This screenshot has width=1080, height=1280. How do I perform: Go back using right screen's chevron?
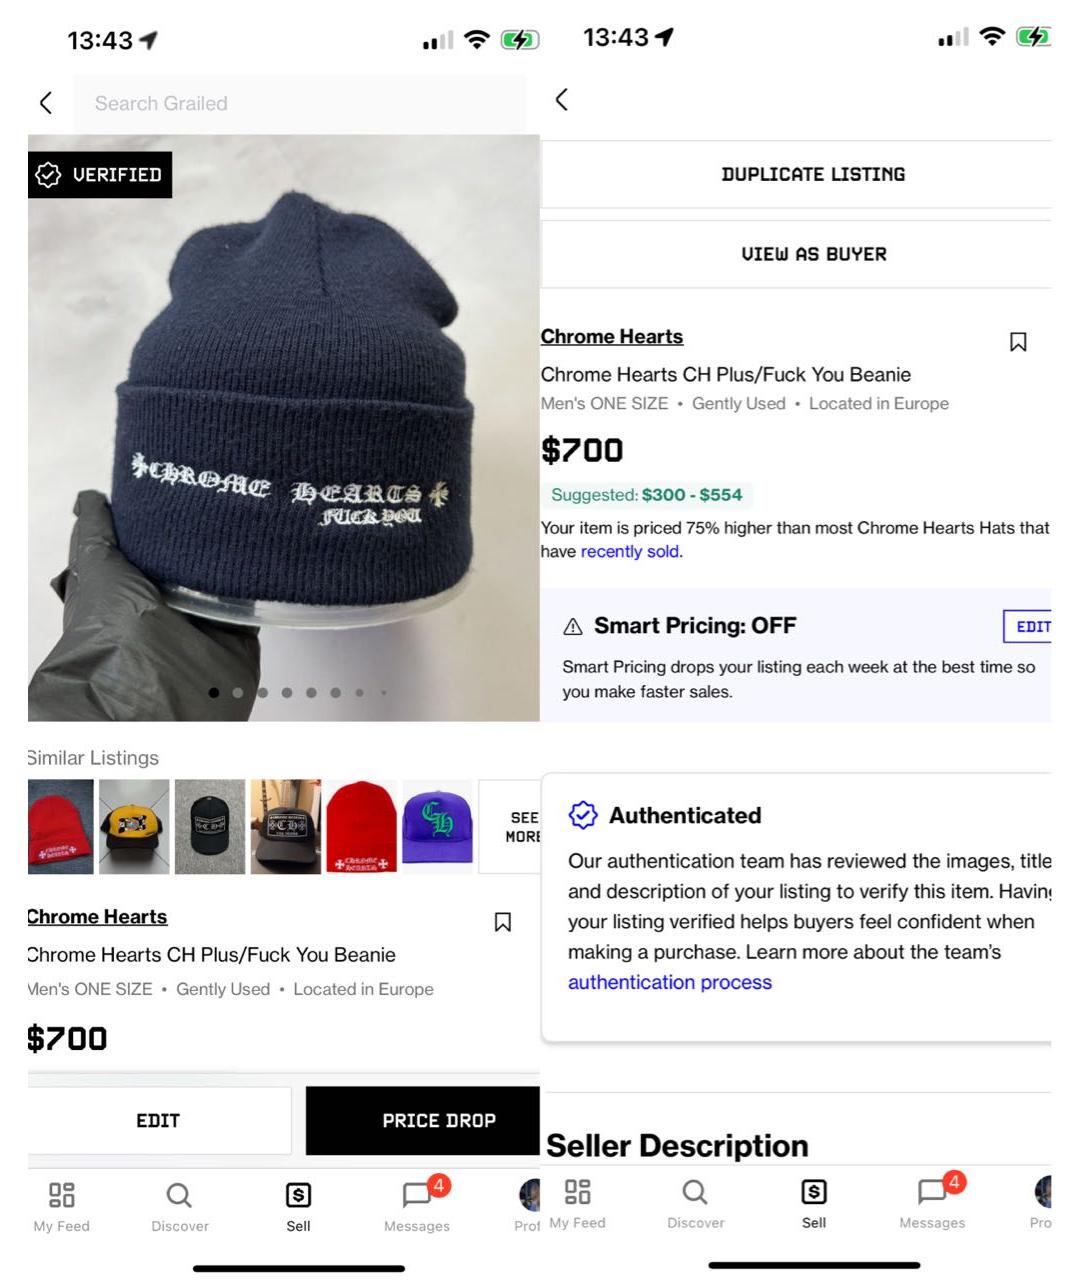tap(562, 99)
